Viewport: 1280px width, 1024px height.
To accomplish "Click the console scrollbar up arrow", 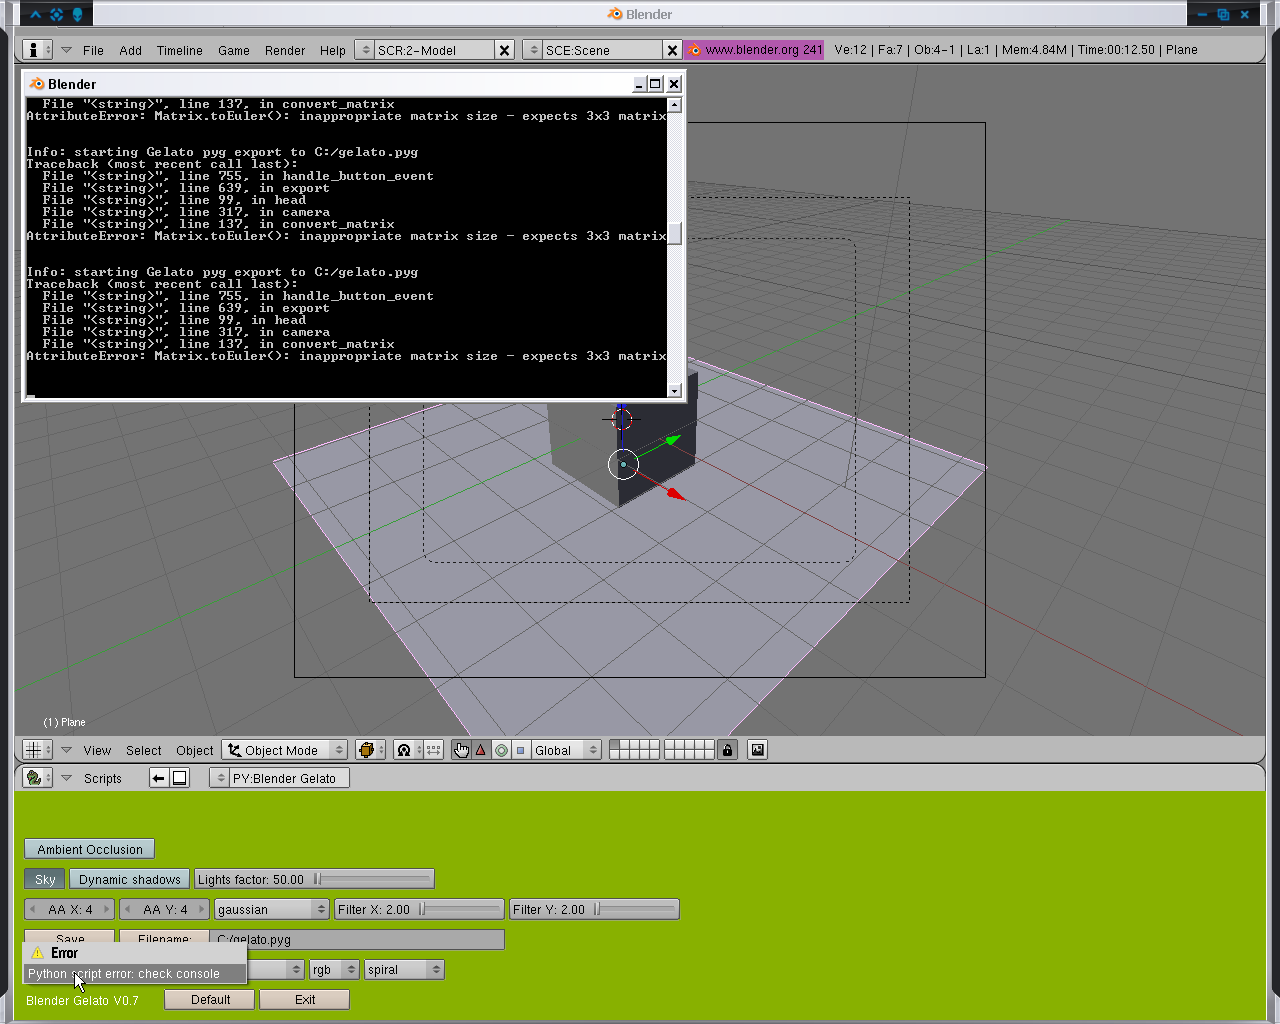I will click(674, 105).
